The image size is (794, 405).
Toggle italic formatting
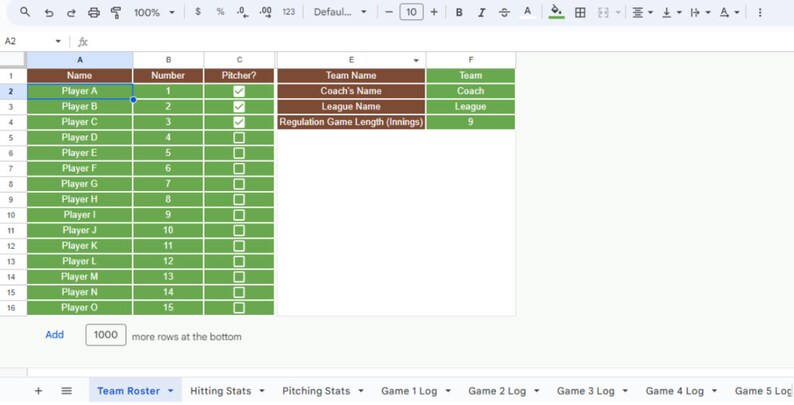(x=482, y=13)
